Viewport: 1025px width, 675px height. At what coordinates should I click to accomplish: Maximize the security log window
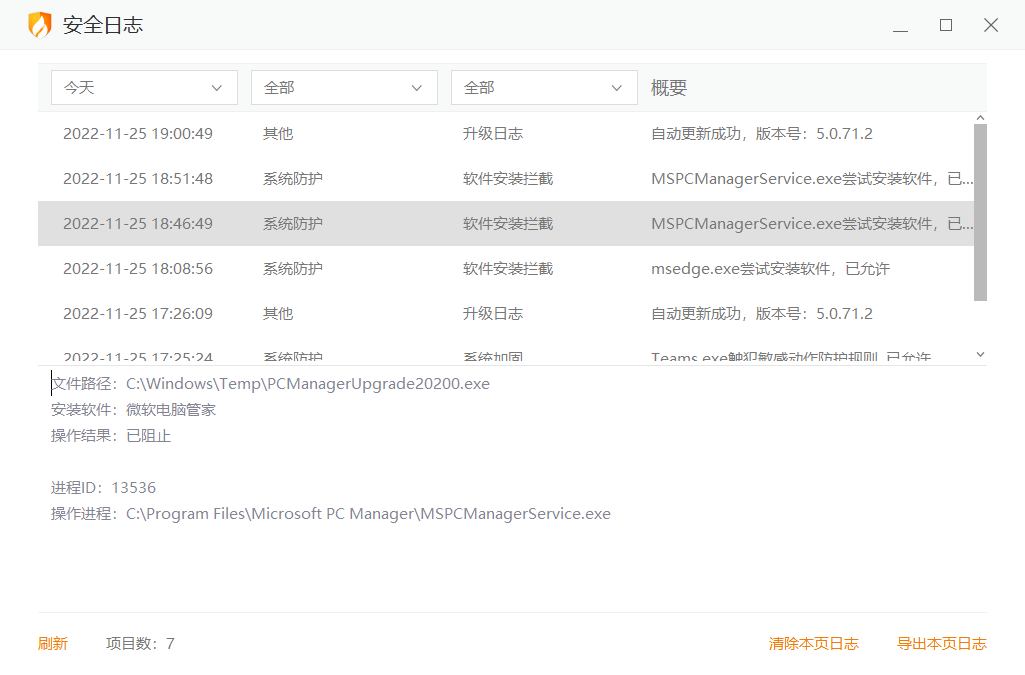[946, 26]
